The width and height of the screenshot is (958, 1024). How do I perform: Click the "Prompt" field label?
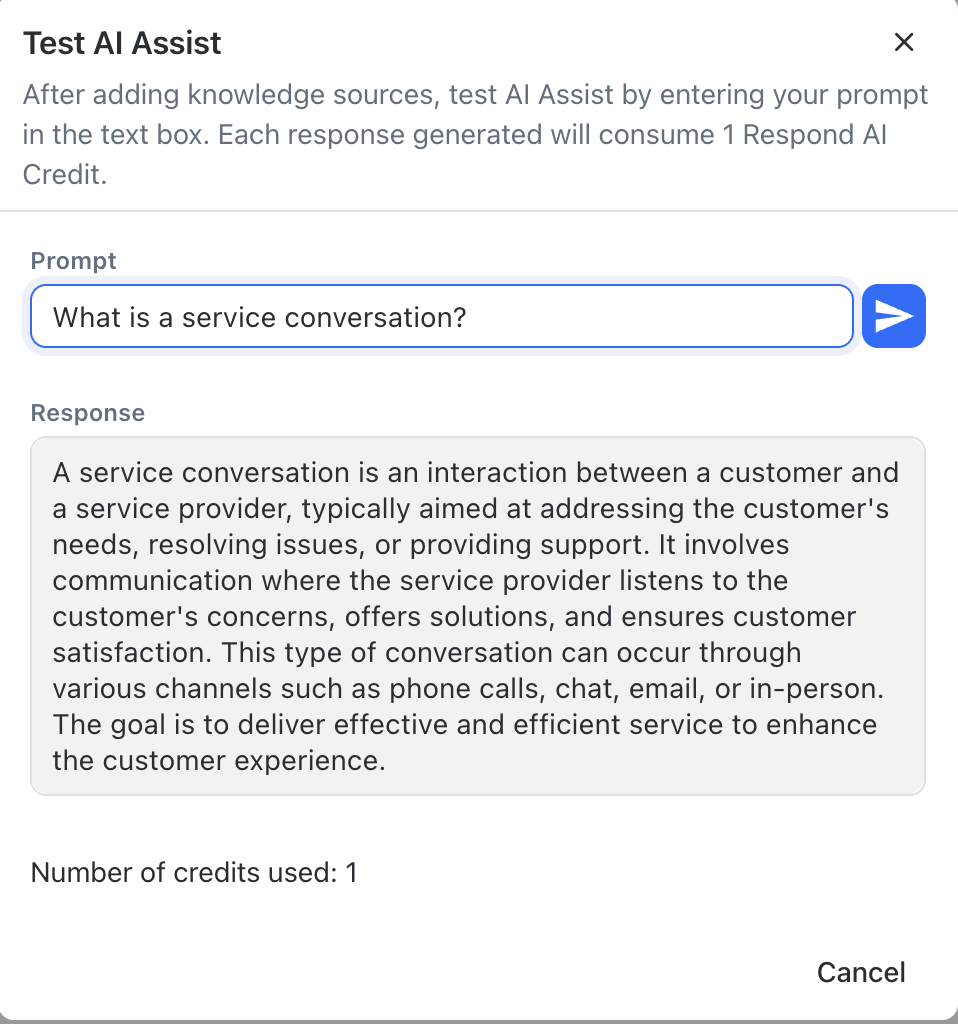click(x=74, y=261)
